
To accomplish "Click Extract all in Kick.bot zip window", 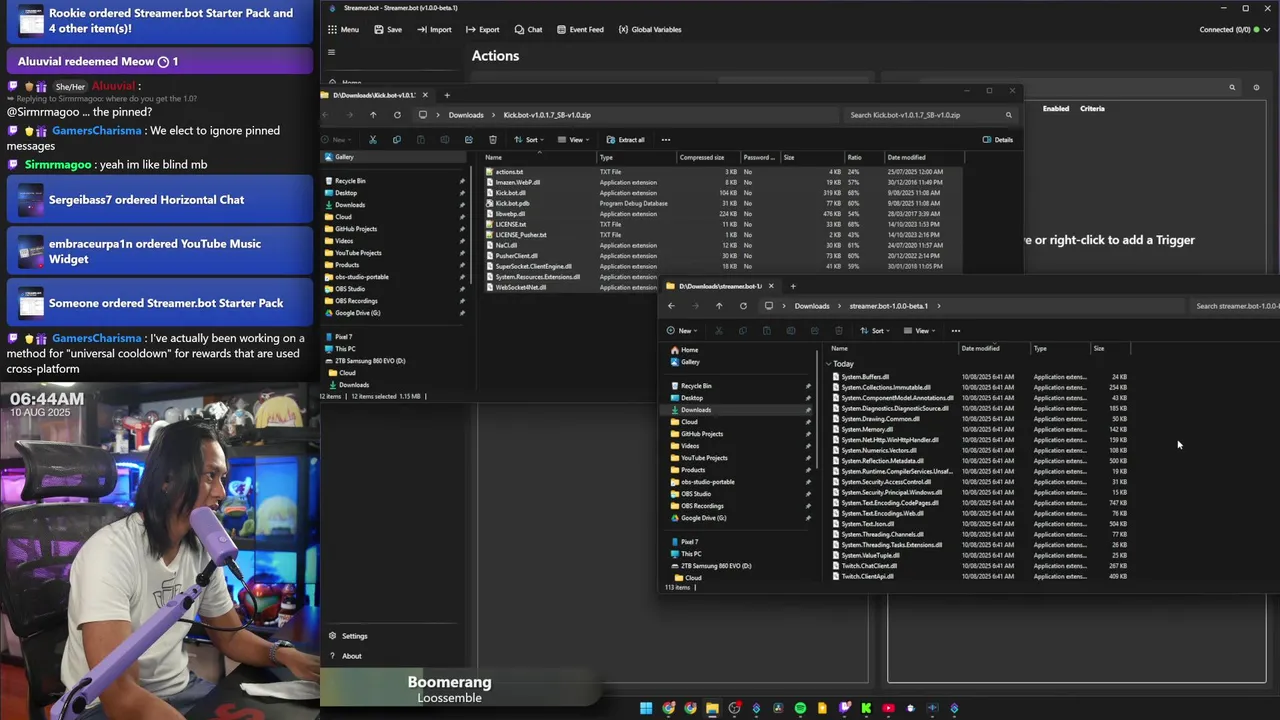I will (x=625, y=140).
